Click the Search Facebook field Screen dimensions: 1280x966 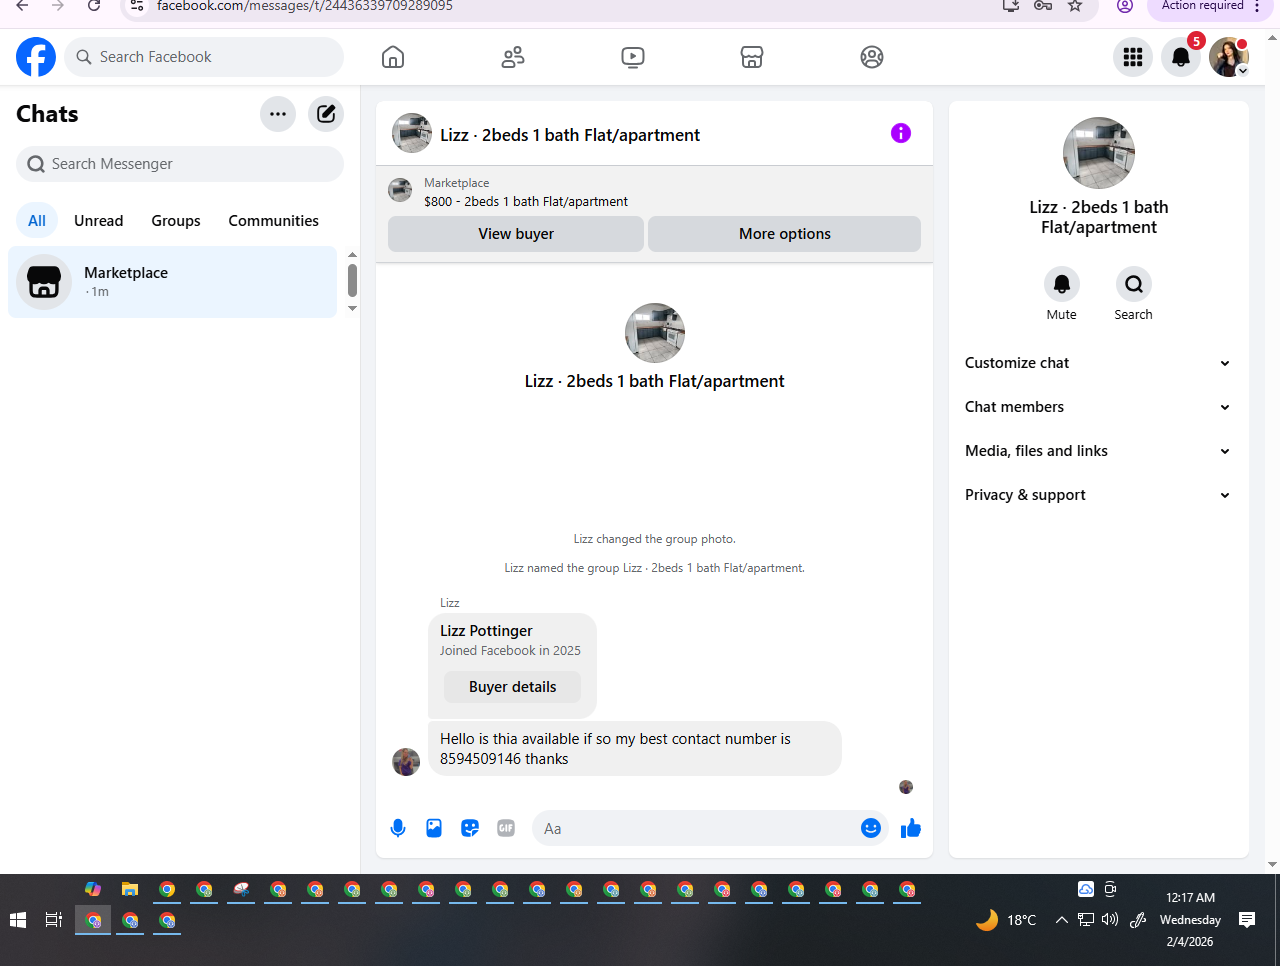204,57
